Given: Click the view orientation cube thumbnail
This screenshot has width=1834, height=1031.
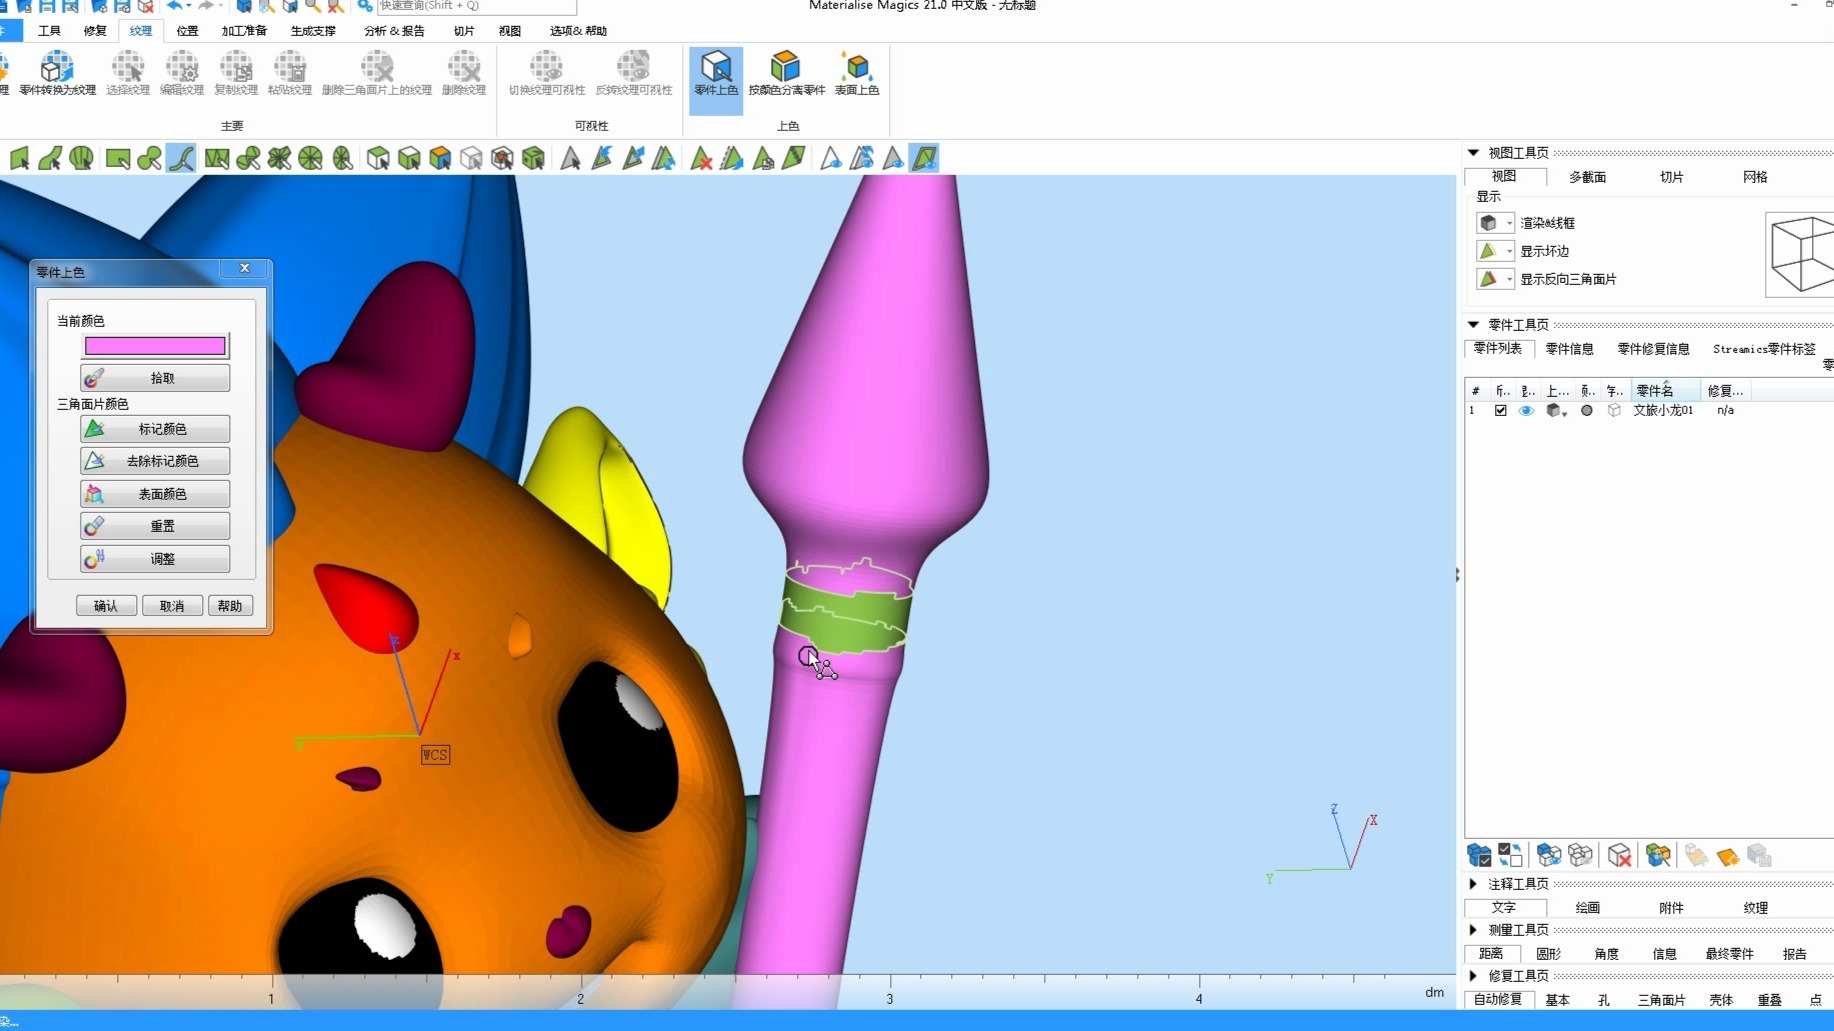Looking at the screenshot, I should (1800, 254).
